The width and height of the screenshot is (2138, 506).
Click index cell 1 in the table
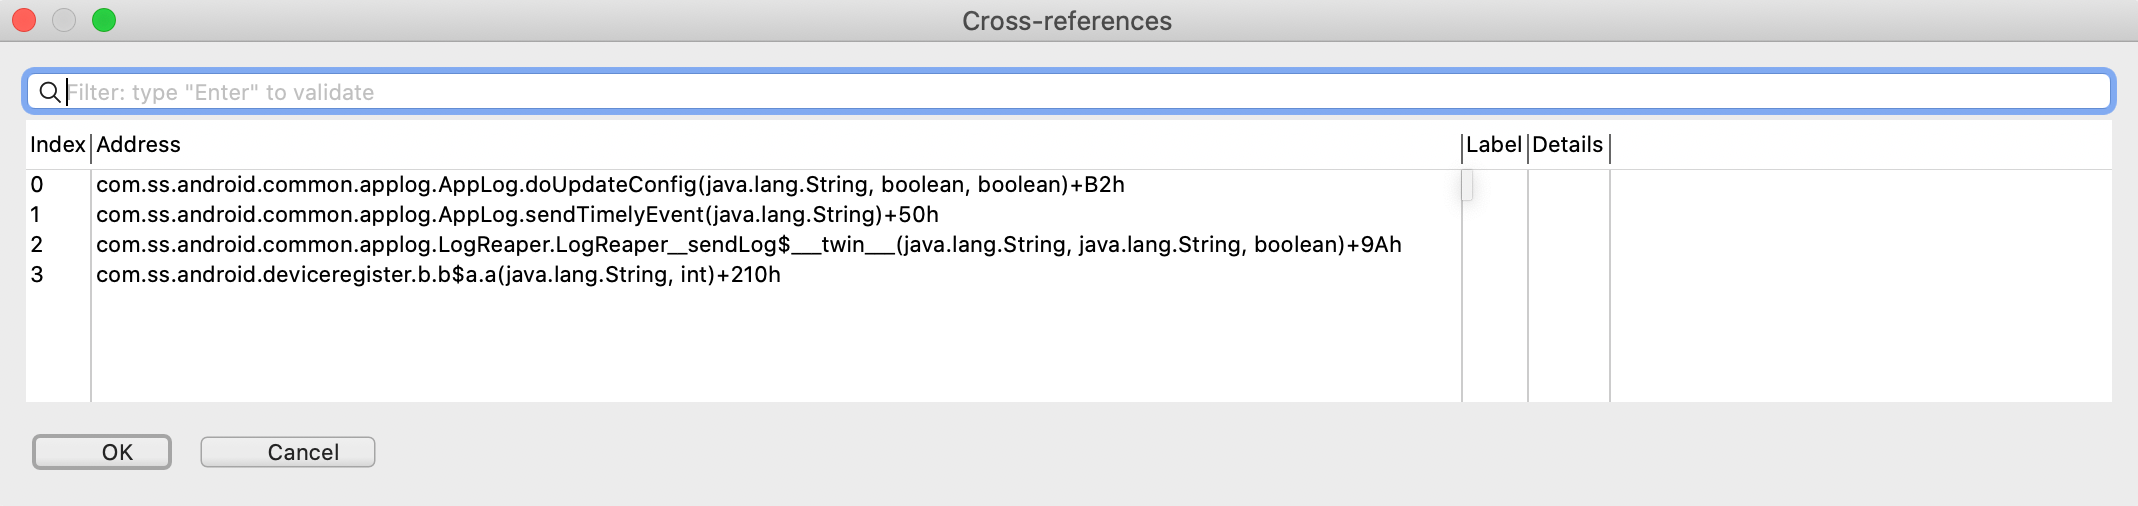[36, 215]
